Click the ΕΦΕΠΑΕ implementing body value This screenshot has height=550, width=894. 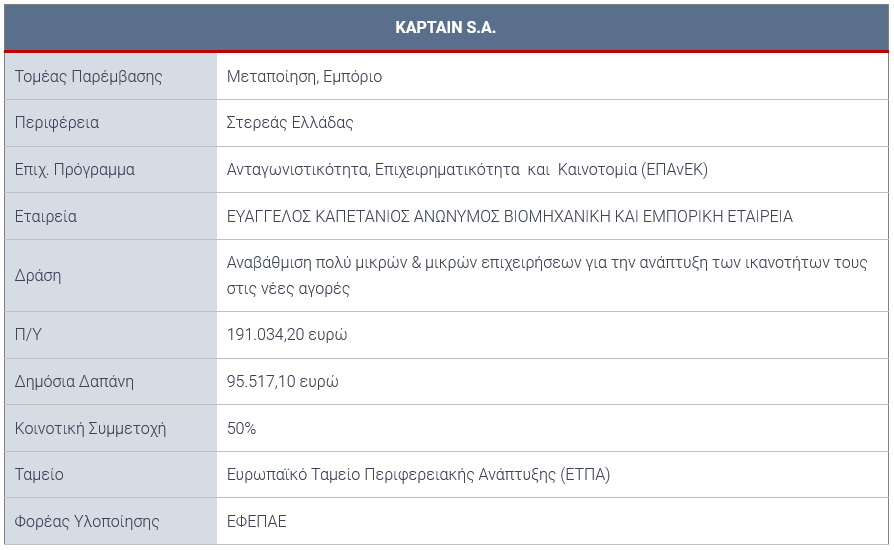point(257,522)
